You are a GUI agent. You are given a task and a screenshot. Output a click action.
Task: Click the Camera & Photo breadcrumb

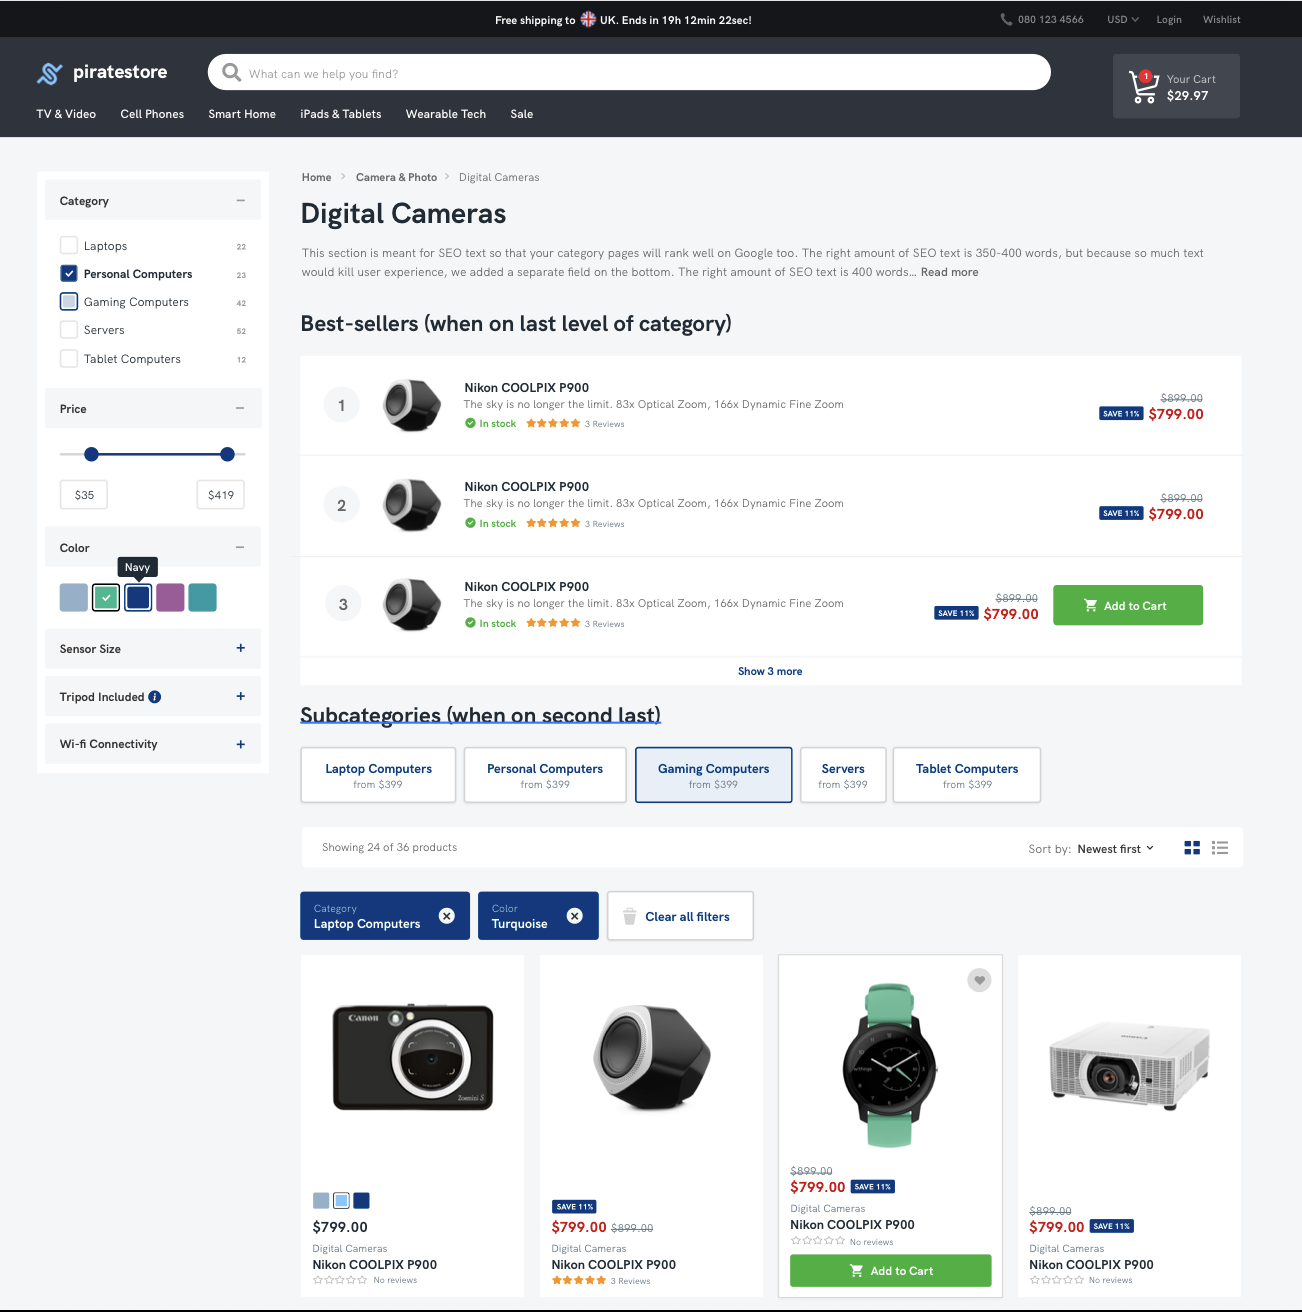[x=396, y=177]
